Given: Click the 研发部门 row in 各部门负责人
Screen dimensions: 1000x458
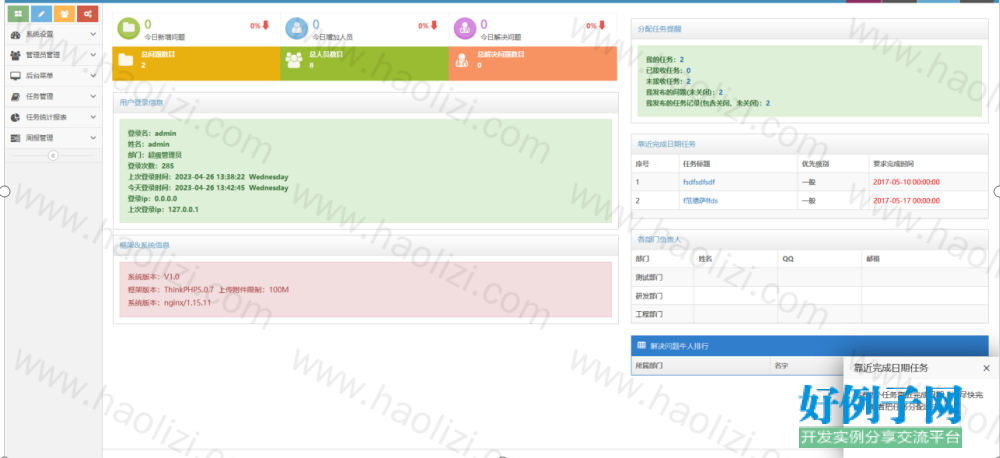Looking at the screenshot, I should pyautogui.click(x=810, y=296).
